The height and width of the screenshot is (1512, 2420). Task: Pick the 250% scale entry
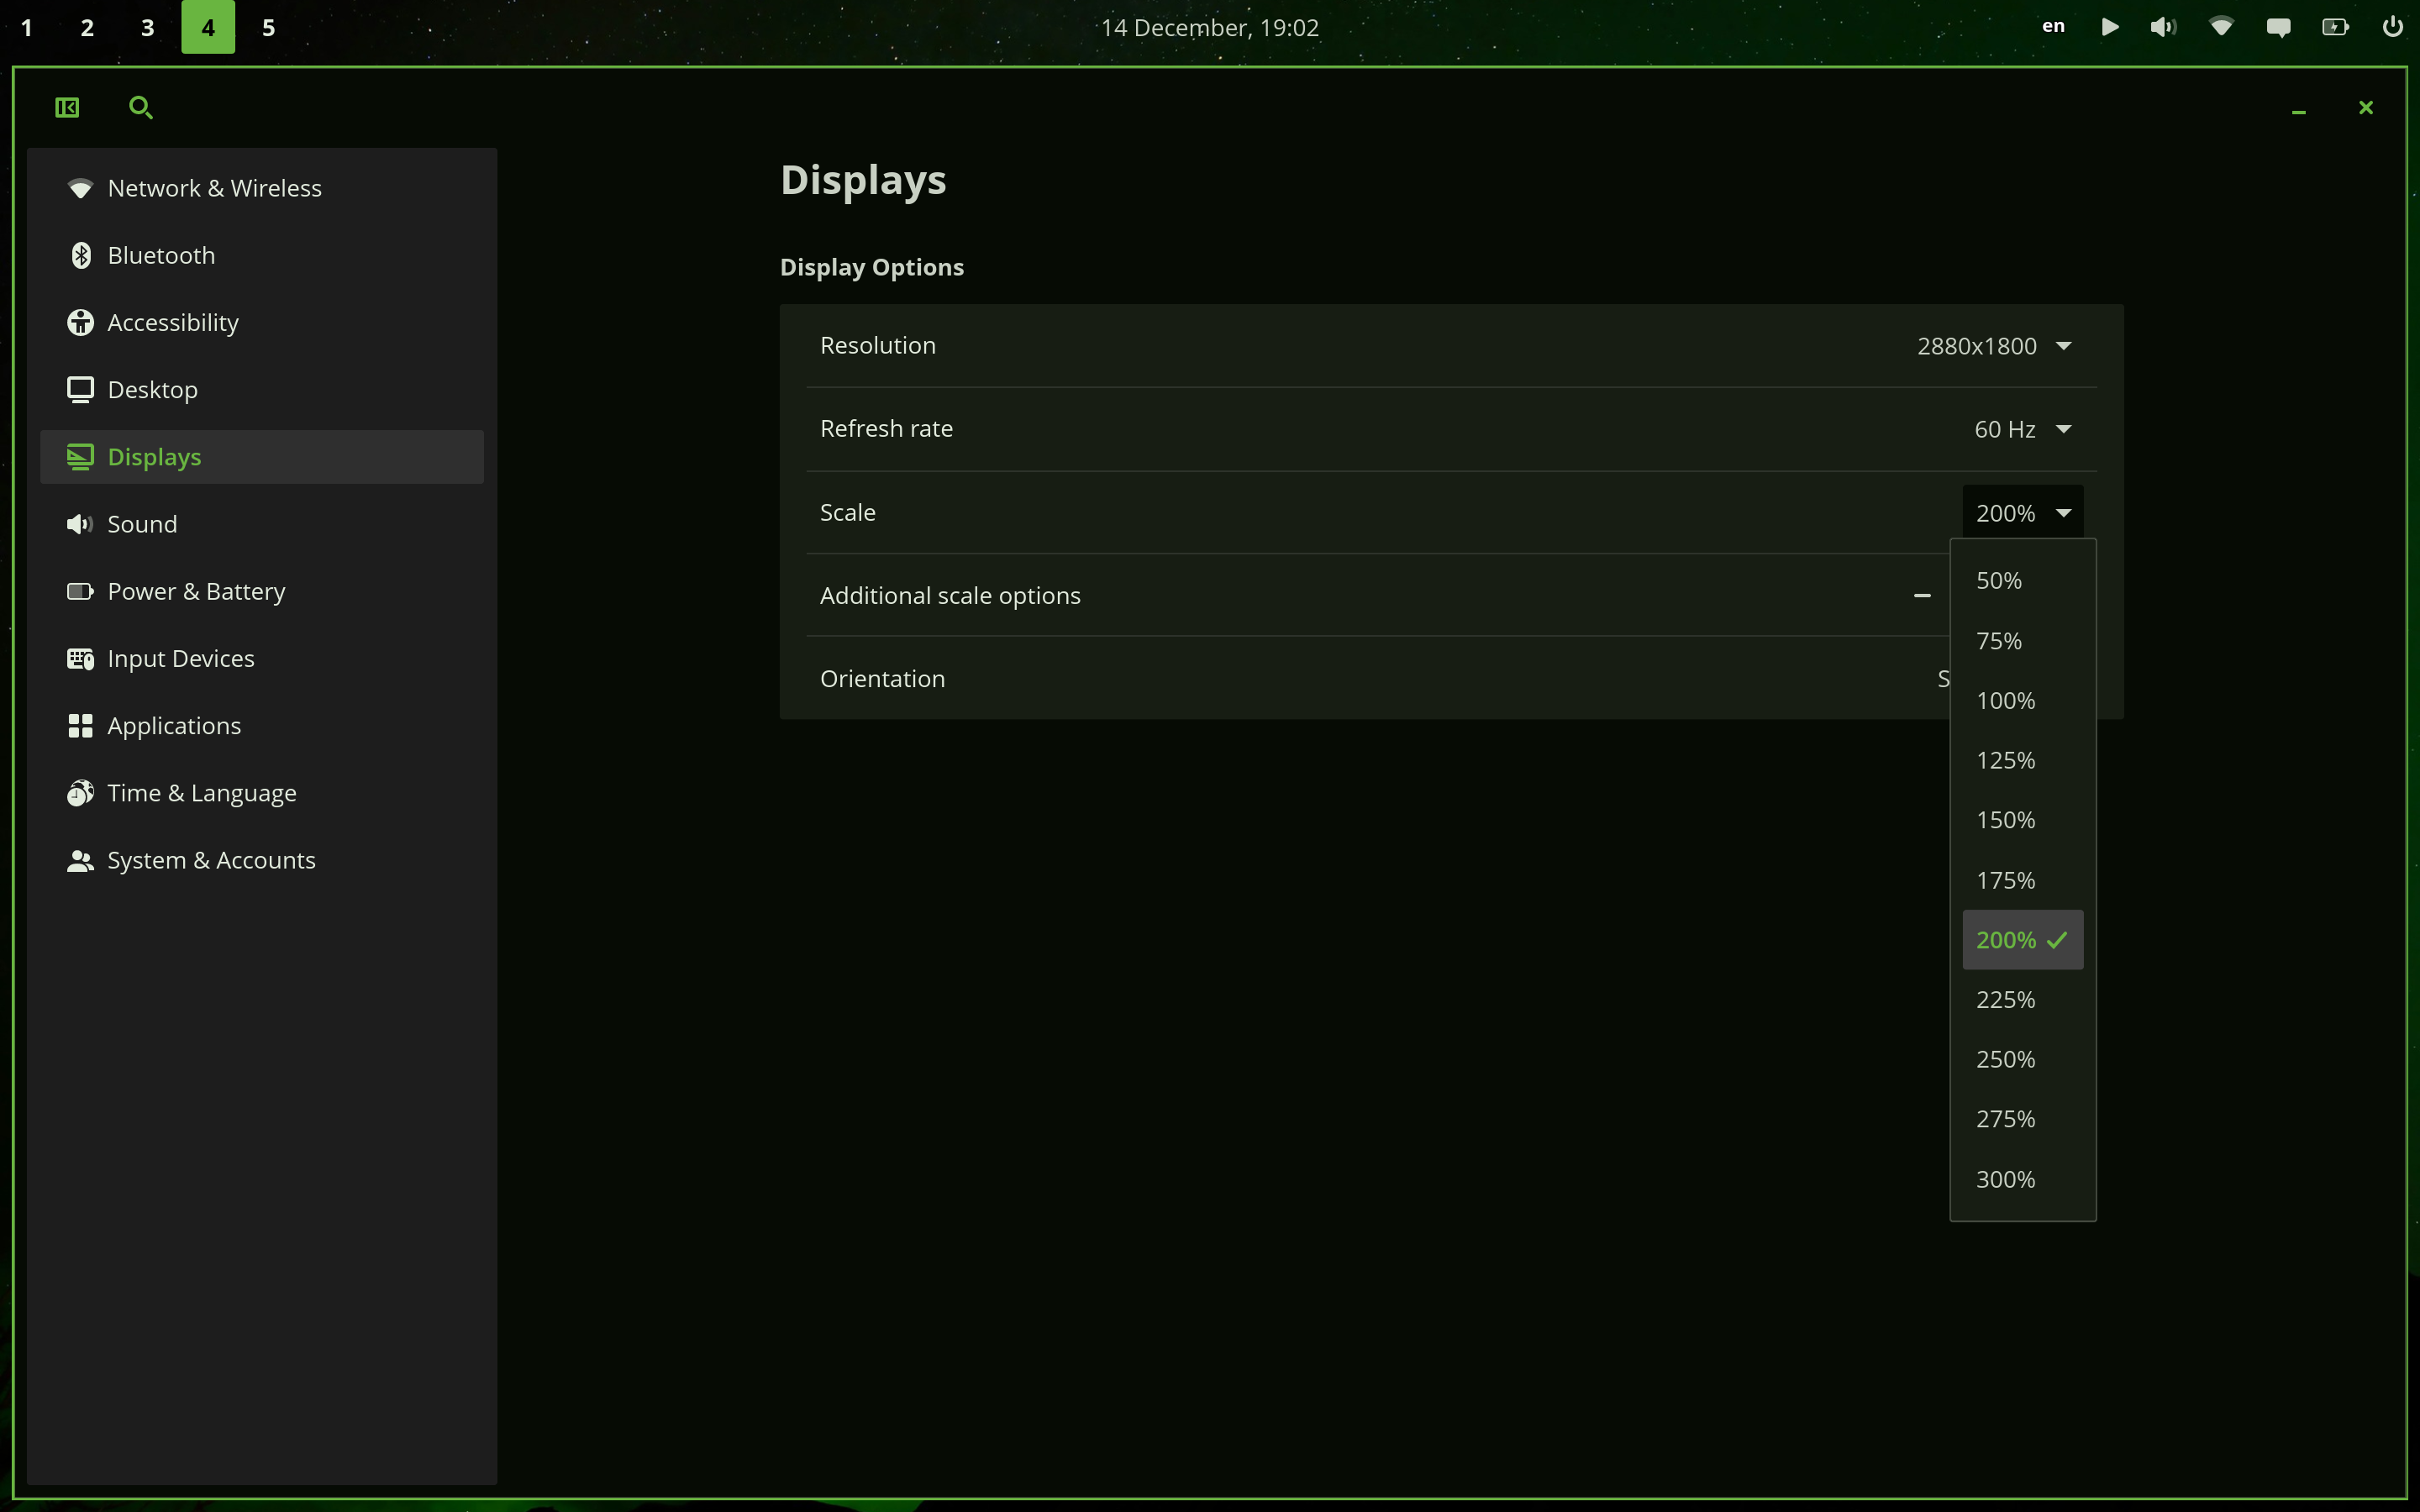[2005, 1059]
